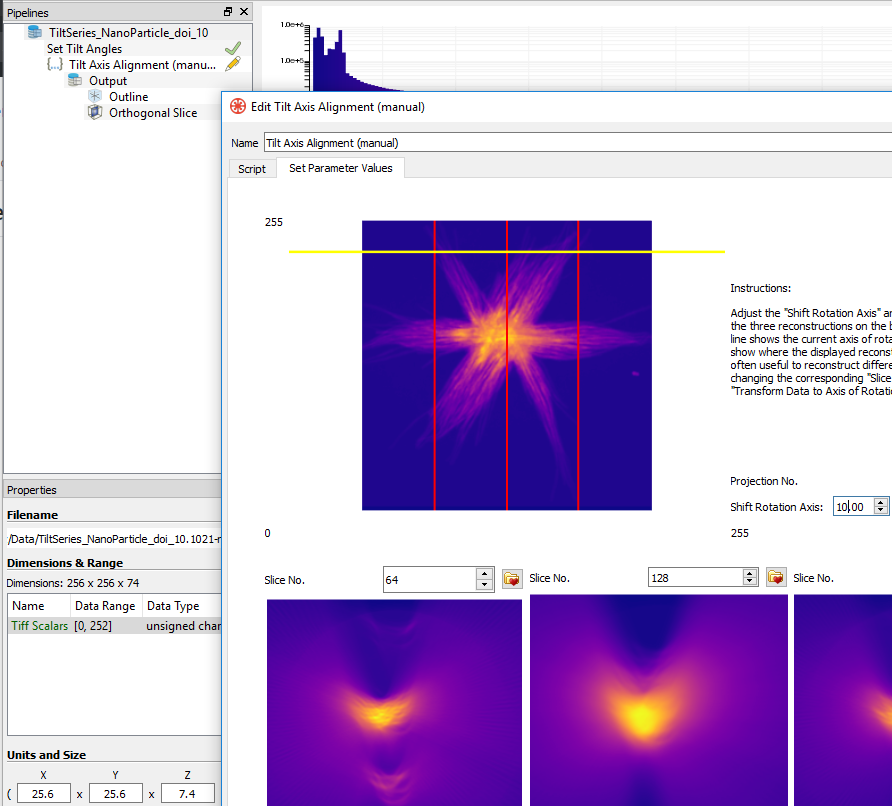Click the Data Type column header
The width and height of the screenshot is (892, 806).
[x=181, y=606]
